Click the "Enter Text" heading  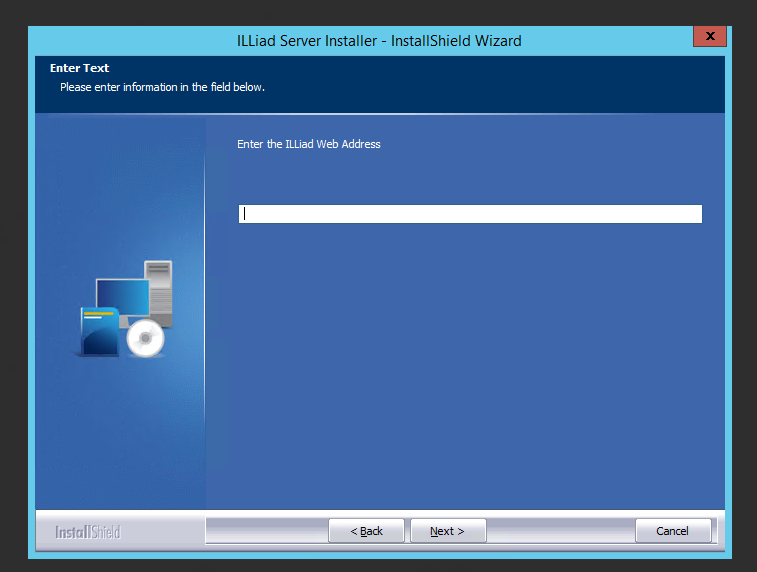point(79,68)
